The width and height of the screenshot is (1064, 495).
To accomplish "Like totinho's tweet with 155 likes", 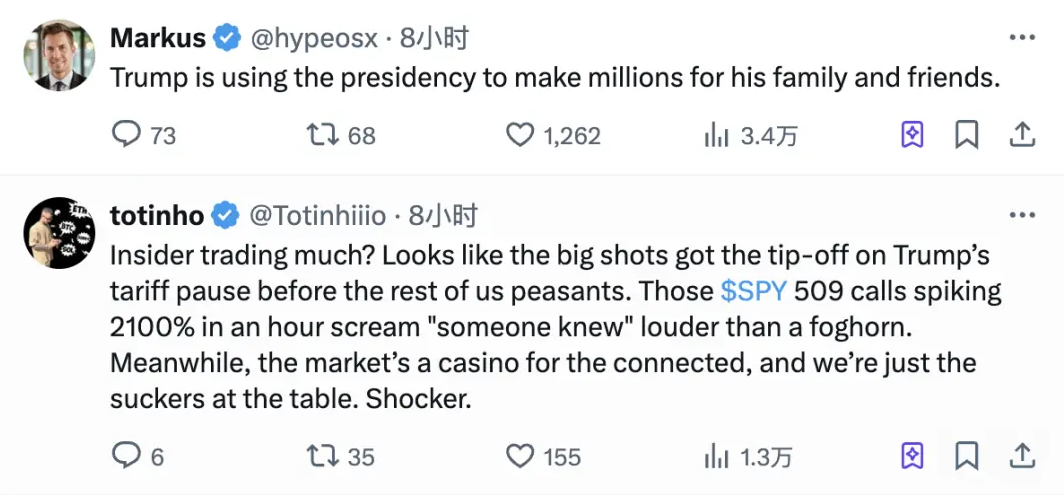I will click(520, 456).
